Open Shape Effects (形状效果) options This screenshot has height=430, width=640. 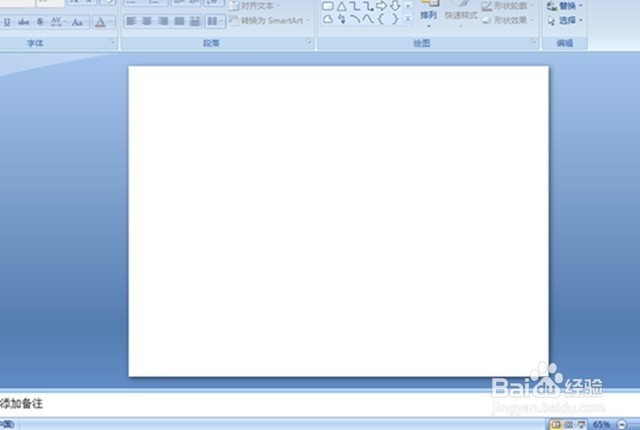click(508, 20)
